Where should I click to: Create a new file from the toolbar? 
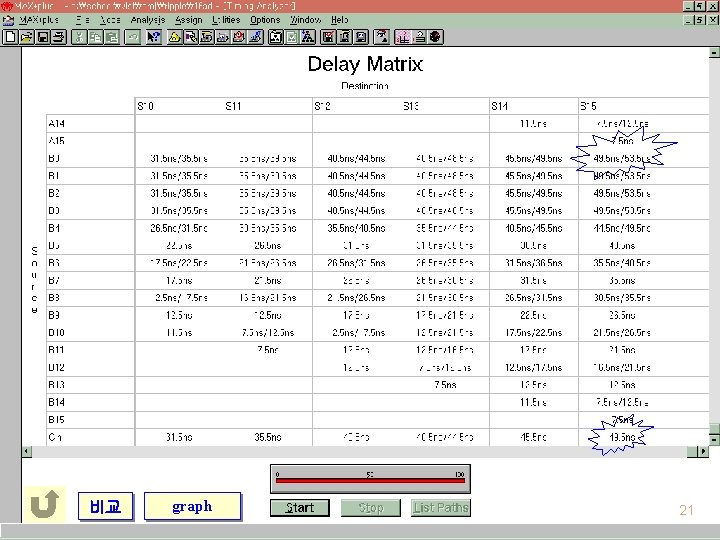click(10, 37)
